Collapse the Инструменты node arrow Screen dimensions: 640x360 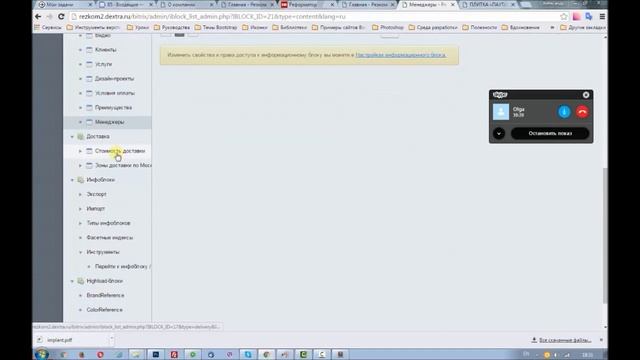80,252
